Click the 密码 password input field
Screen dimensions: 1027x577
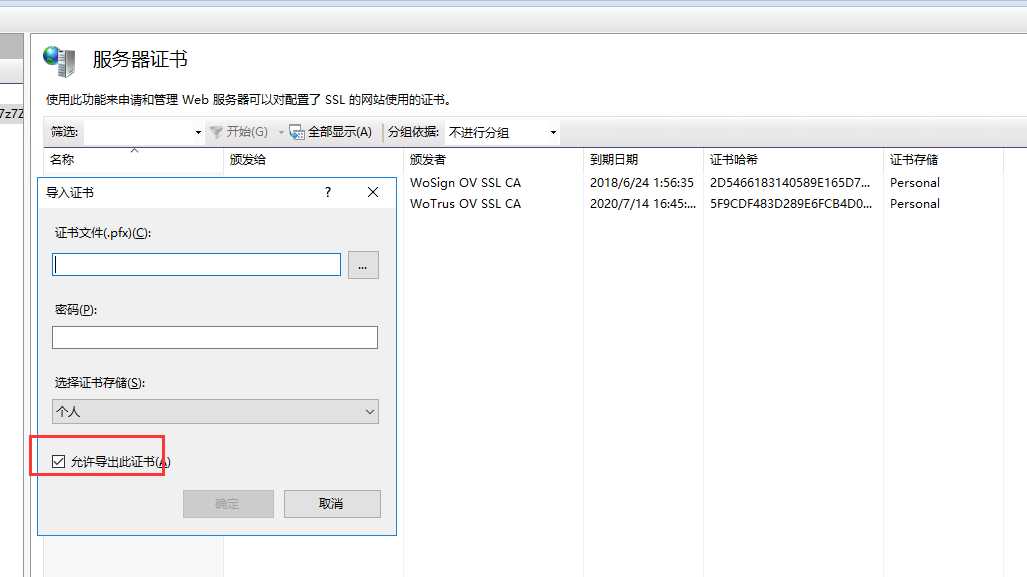pos(214,337)
